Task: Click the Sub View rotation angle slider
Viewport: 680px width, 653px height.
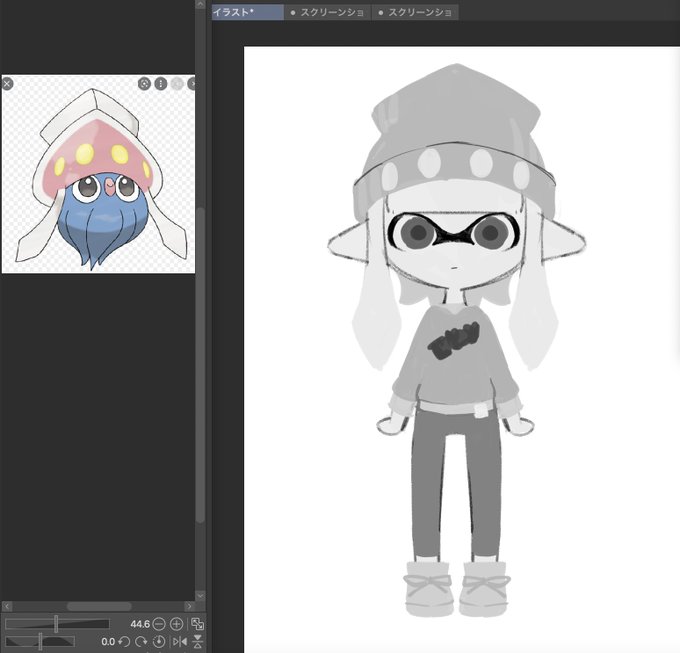Action: pos(40,641)
